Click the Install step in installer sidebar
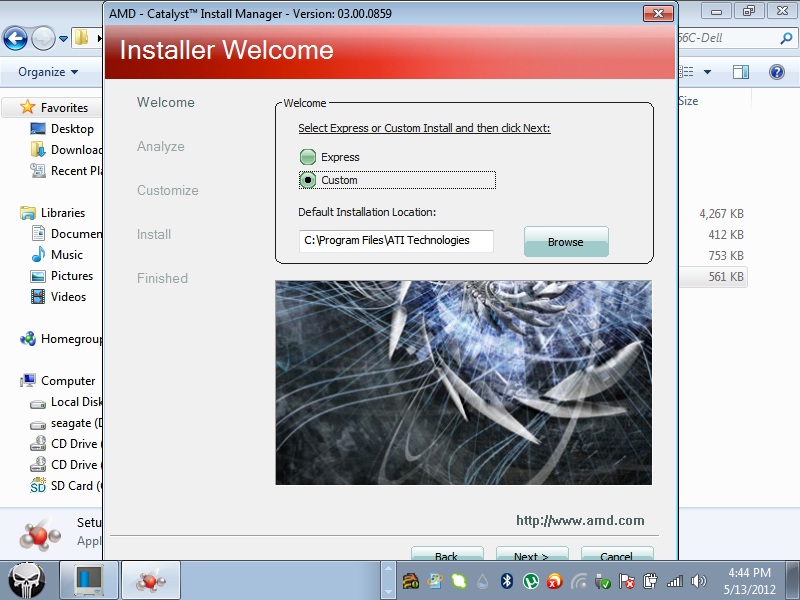The image size is (800, 600). [x=154, y=234]
